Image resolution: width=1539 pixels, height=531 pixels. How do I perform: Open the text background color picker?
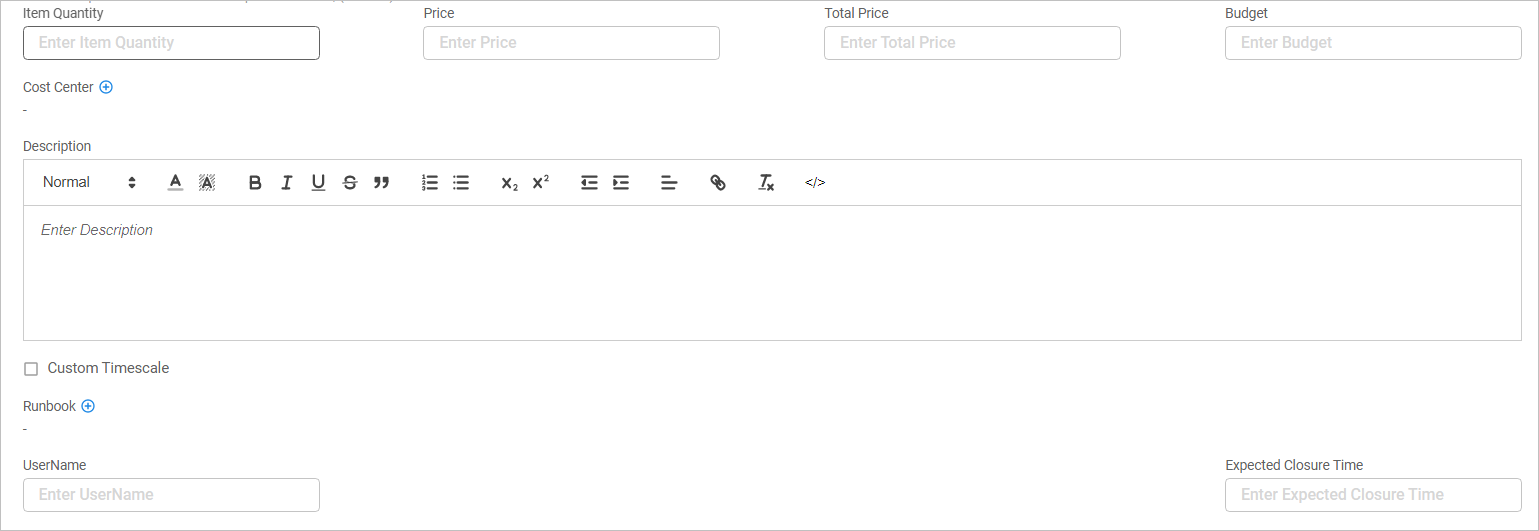207,183
